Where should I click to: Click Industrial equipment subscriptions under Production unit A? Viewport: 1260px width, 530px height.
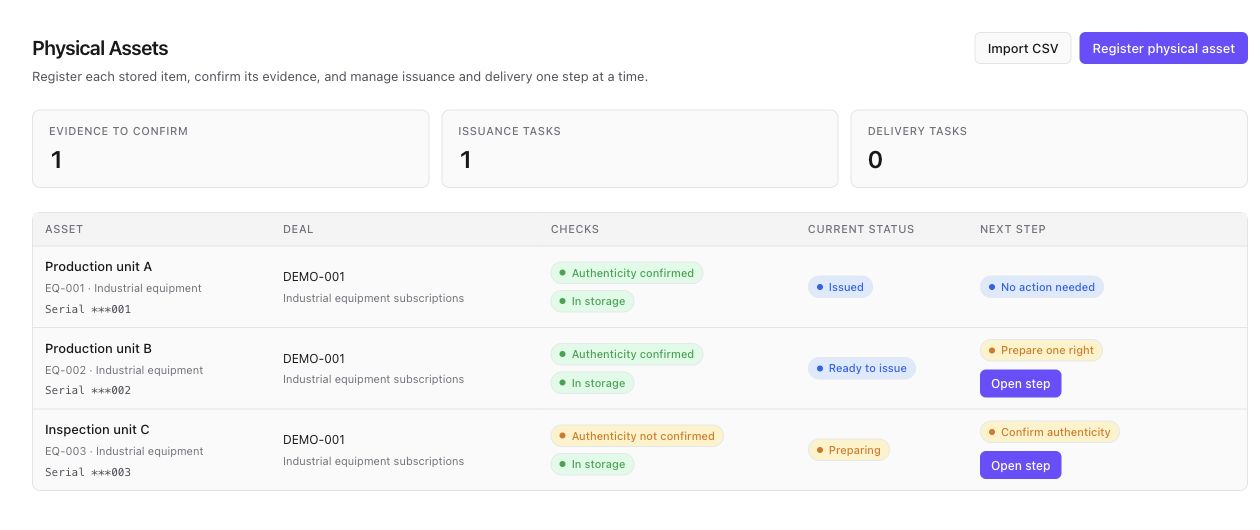(373, 298)
